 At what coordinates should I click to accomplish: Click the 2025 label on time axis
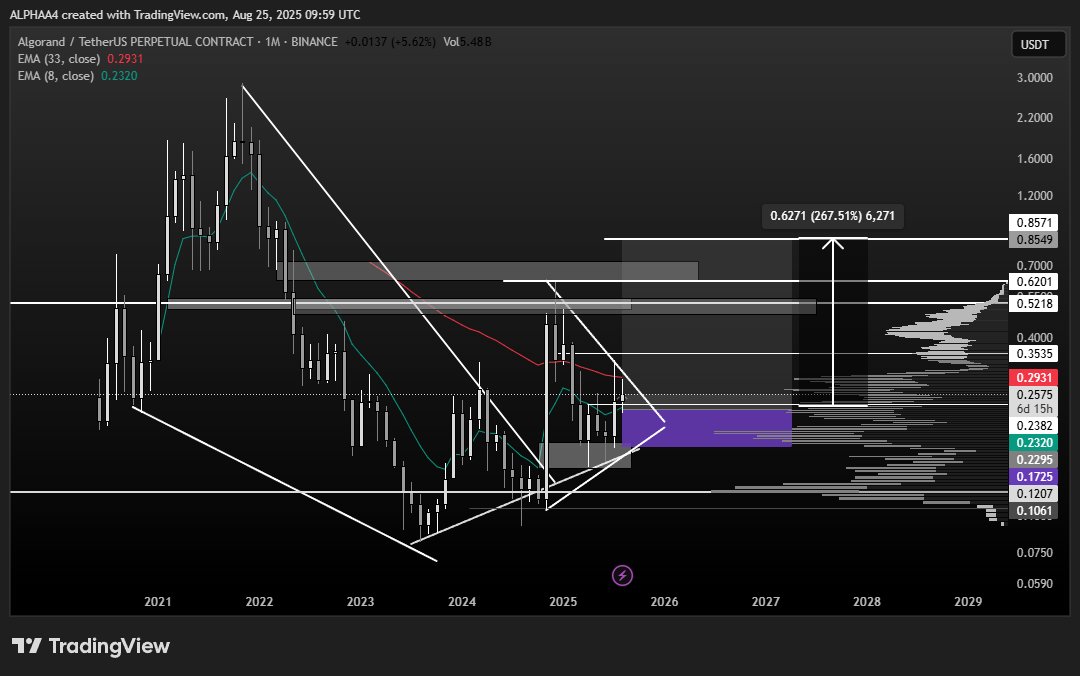[x=563, y=602]
